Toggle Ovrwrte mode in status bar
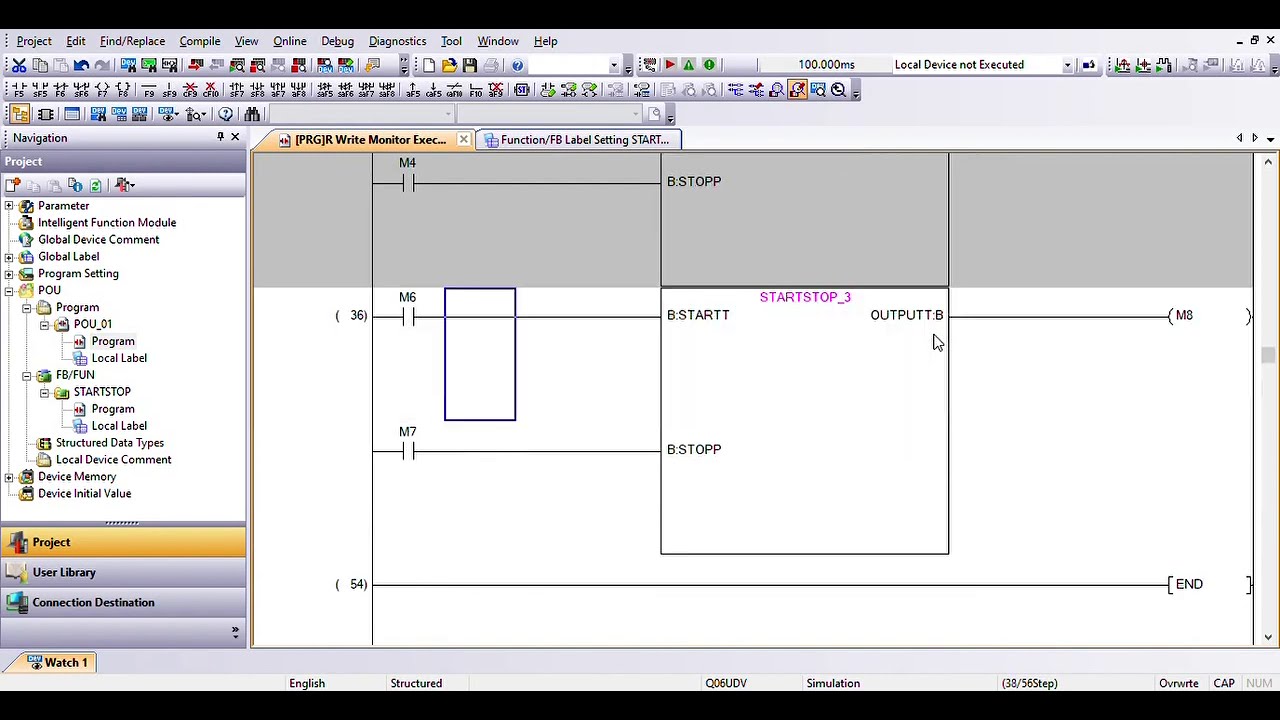1280x720 pixels. (x=1178, y=683)
